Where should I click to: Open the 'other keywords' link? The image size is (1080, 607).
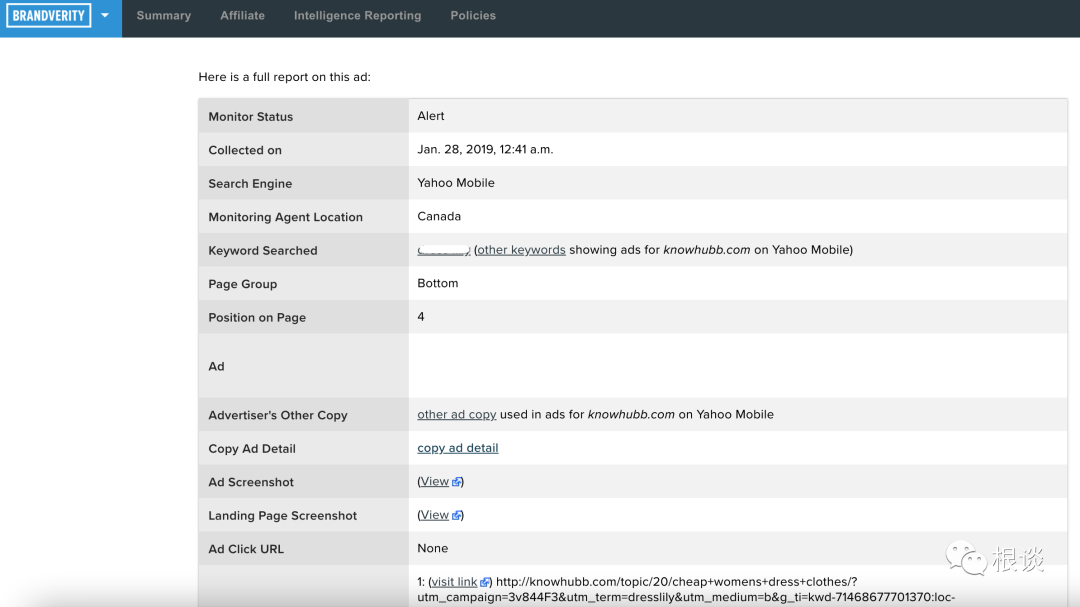tap(521, 250)
